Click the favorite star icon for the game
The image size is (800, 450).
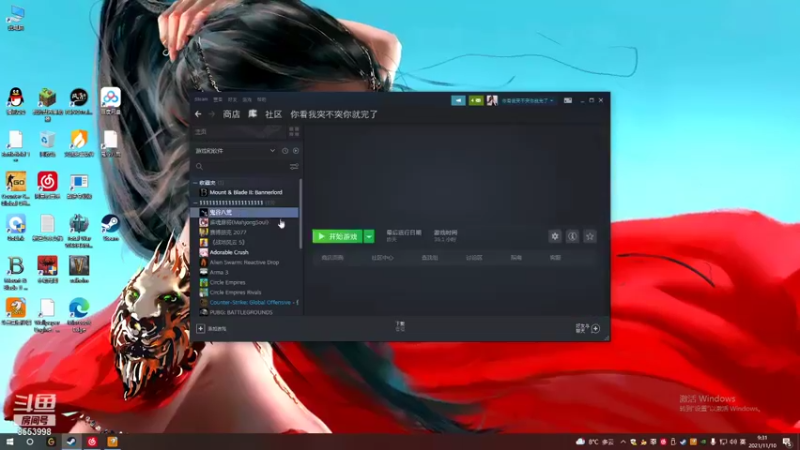tap(590, 236)
